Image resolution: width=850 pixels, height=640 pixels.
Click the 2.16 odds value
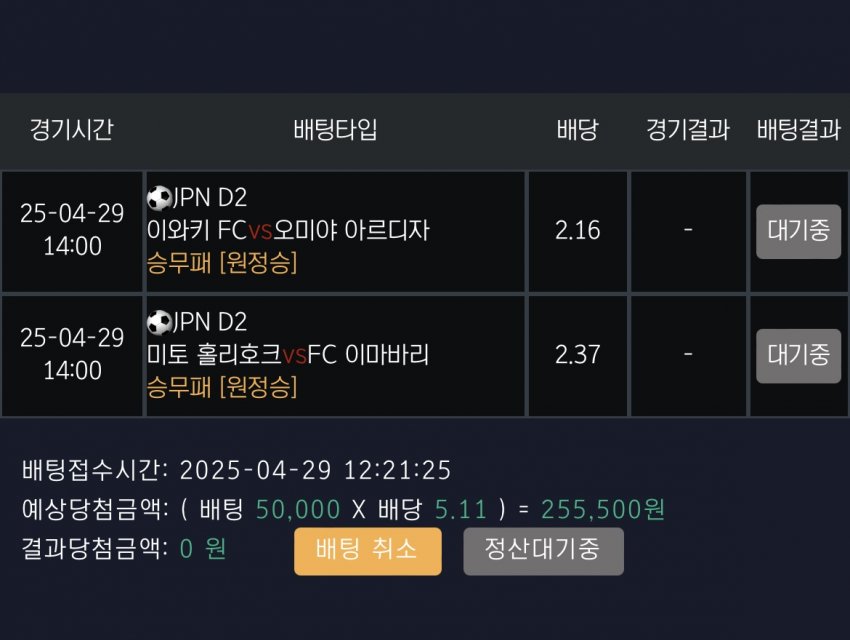[577, 231]
